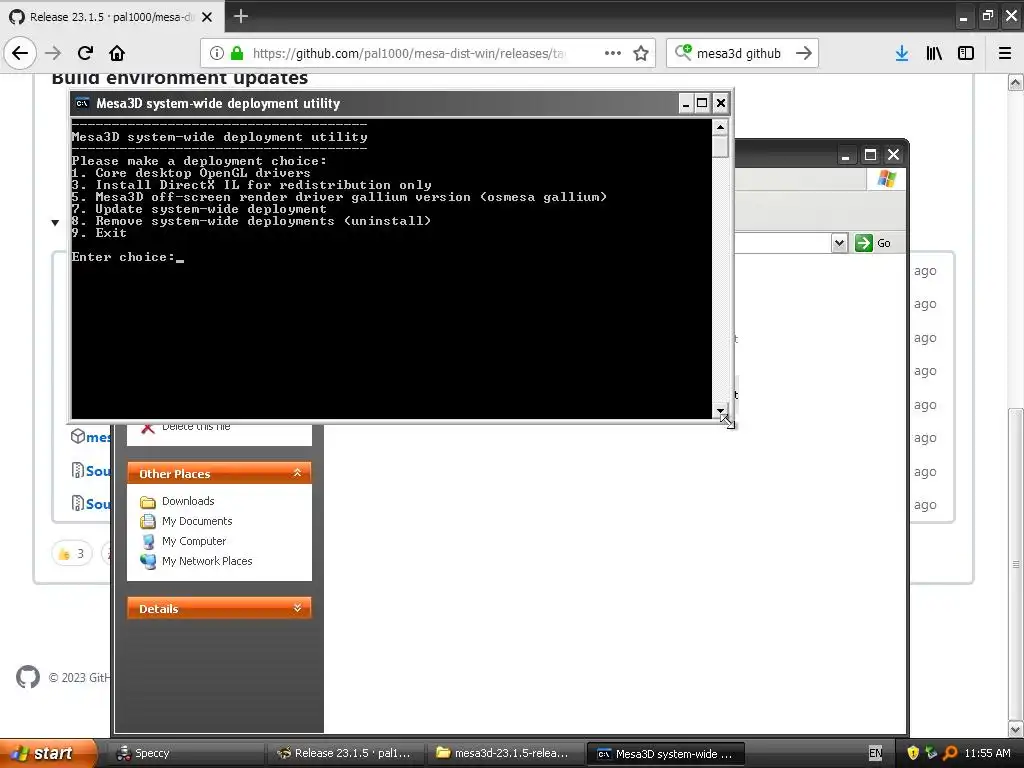Toggle the browser sidebar view
The image size is (1024, 768).
966,54
